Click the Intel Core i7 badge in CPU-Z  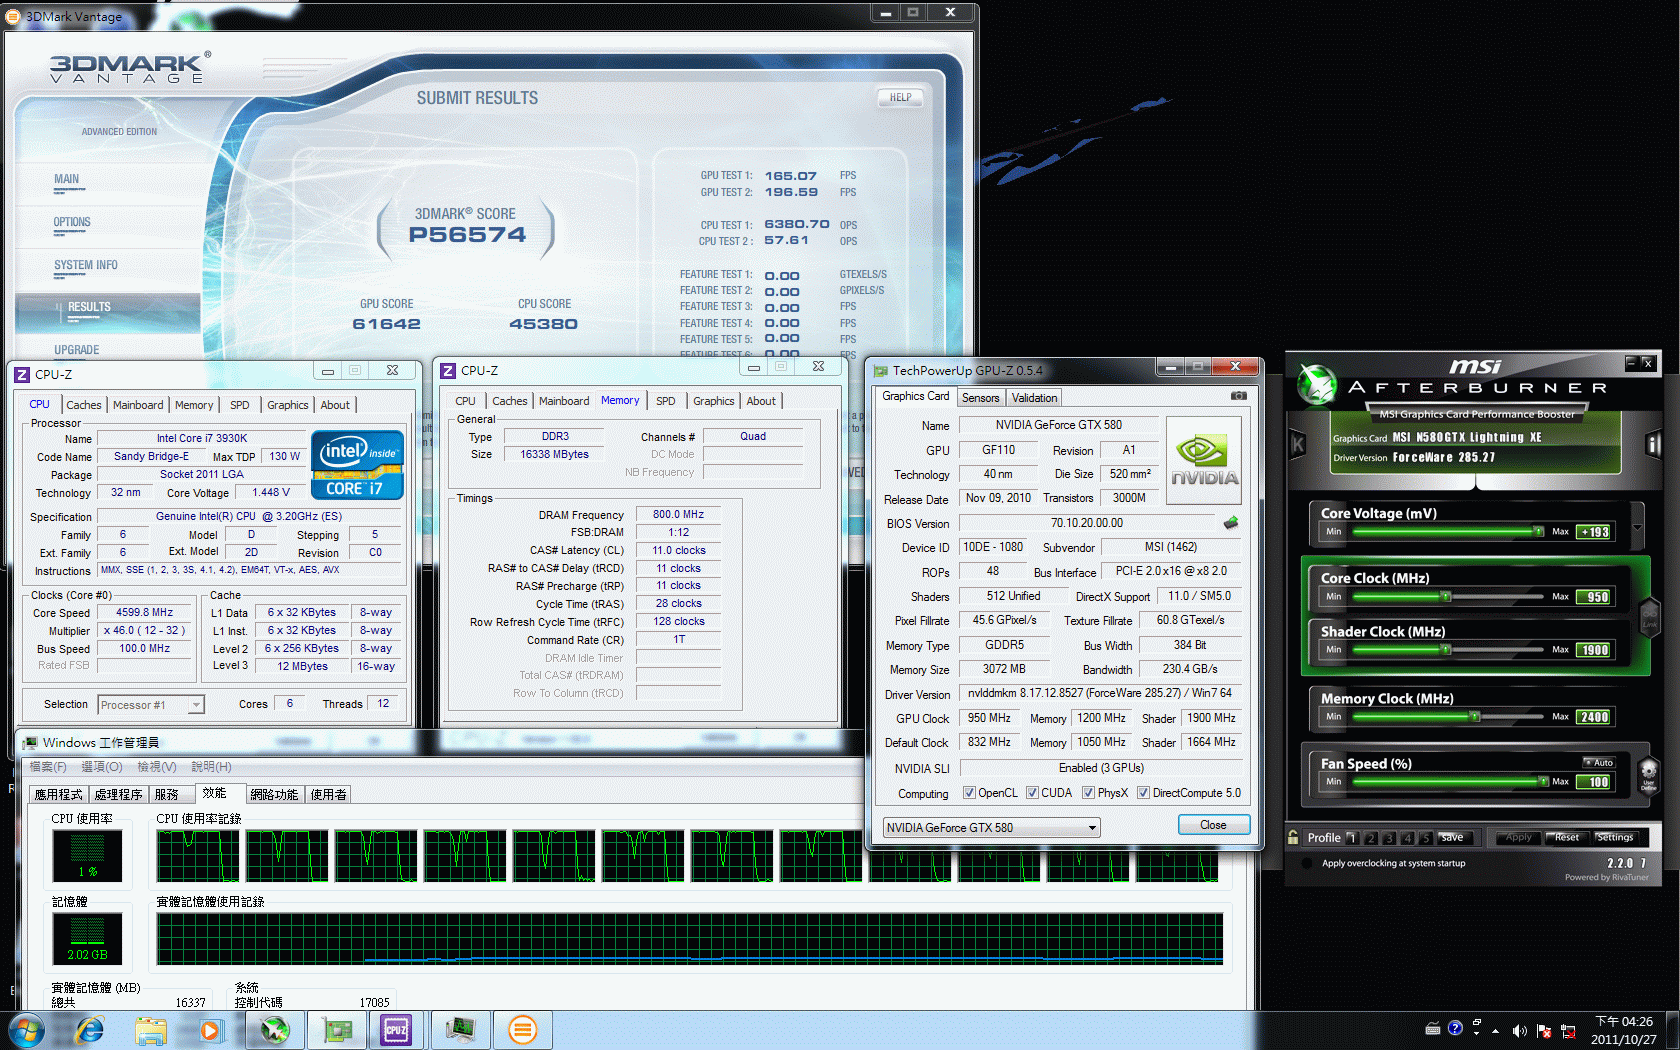[x=357, y=464]
